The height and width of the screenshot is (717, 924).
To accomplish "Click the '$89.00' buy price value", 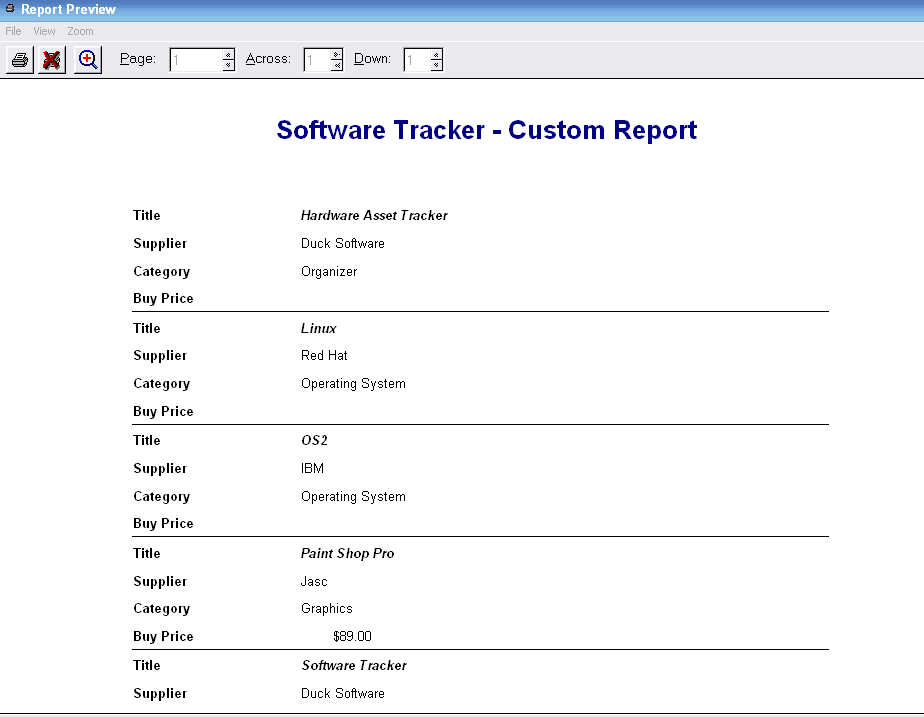I will 352,637.
